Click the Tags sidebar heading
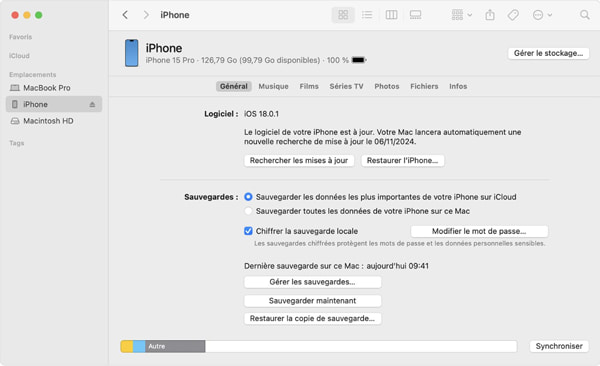 pos(16,143)
